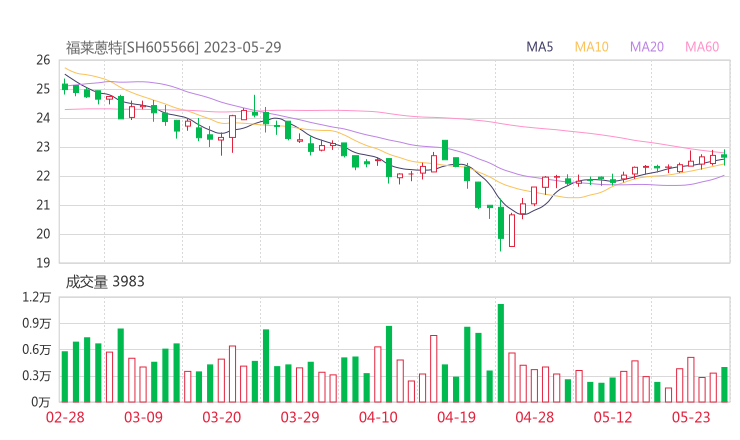The width and height of the screenshot is (740, 440).
Task: Select the 19 price level label
Action: tap(43, 263)
